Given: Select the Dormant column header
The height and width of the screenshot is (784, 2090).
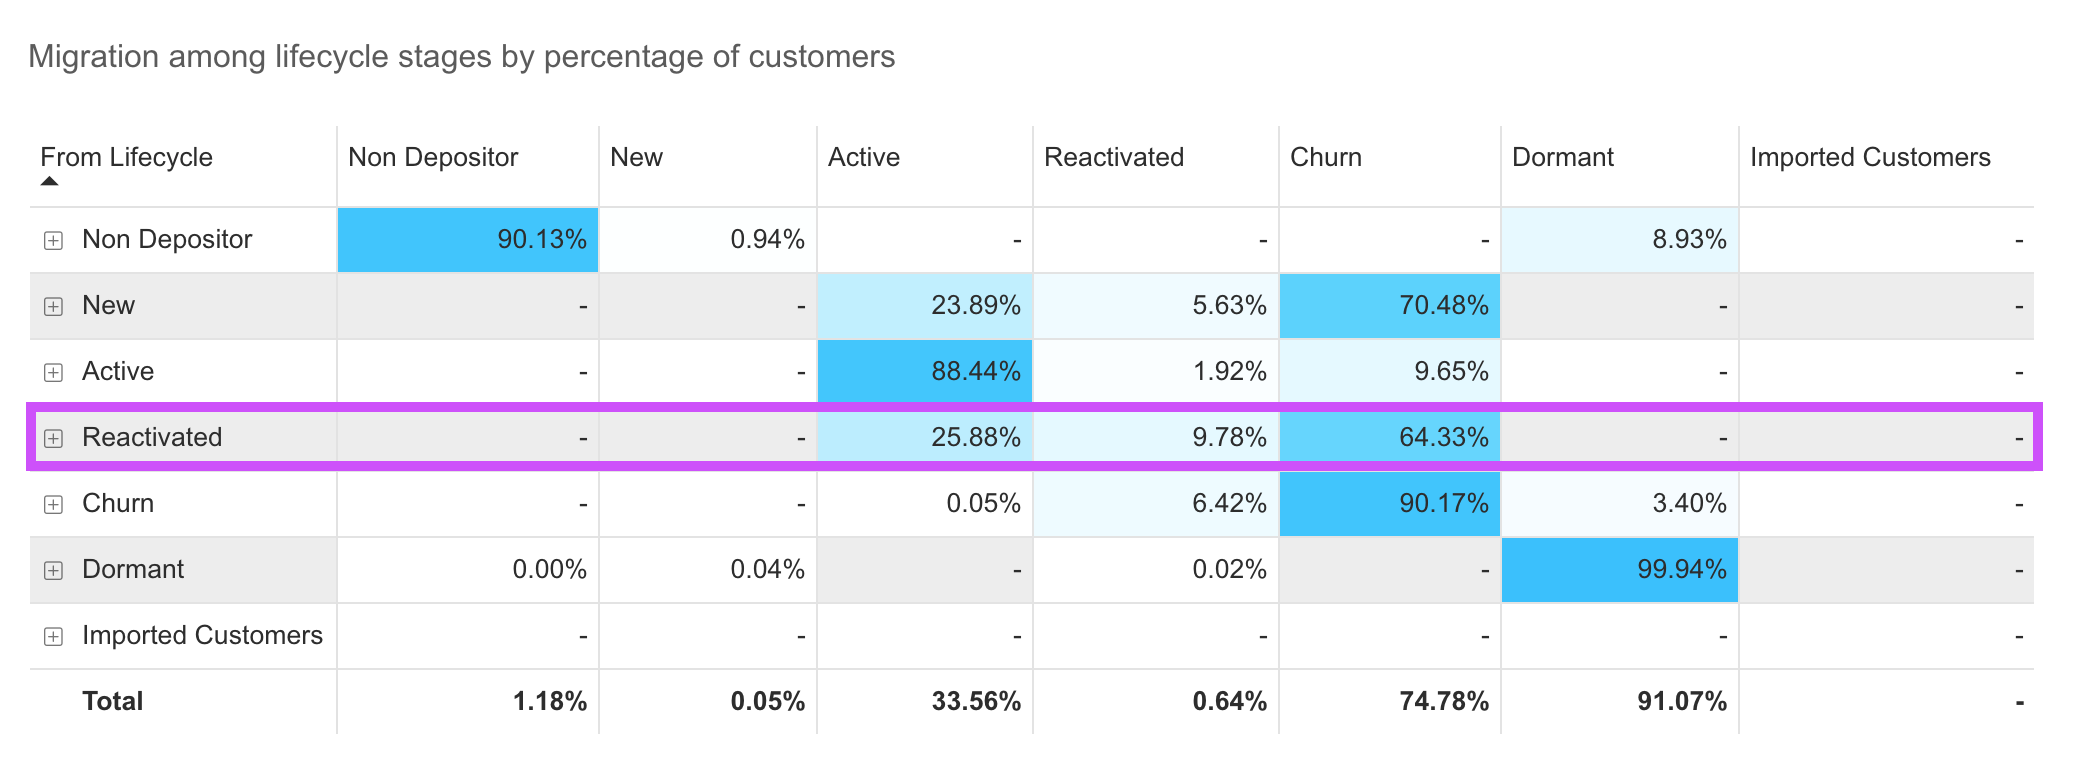Looking at the screenshot, I should pyautogui.click(x=1563, y=157).
